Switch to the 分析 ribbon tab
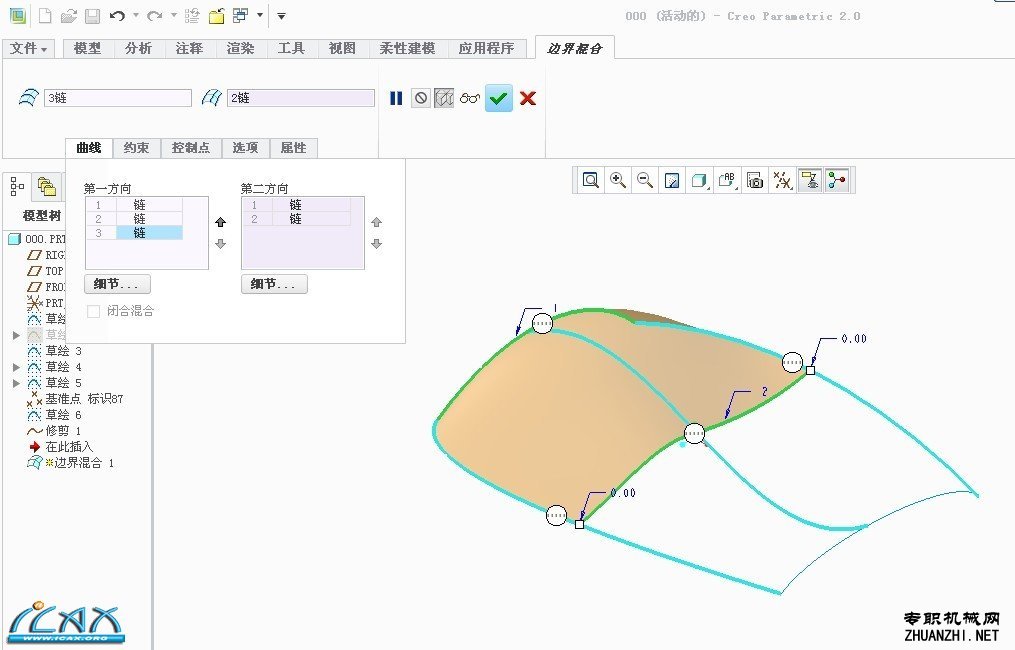This screenshot has width=1015, height=650. coord(139,48)
